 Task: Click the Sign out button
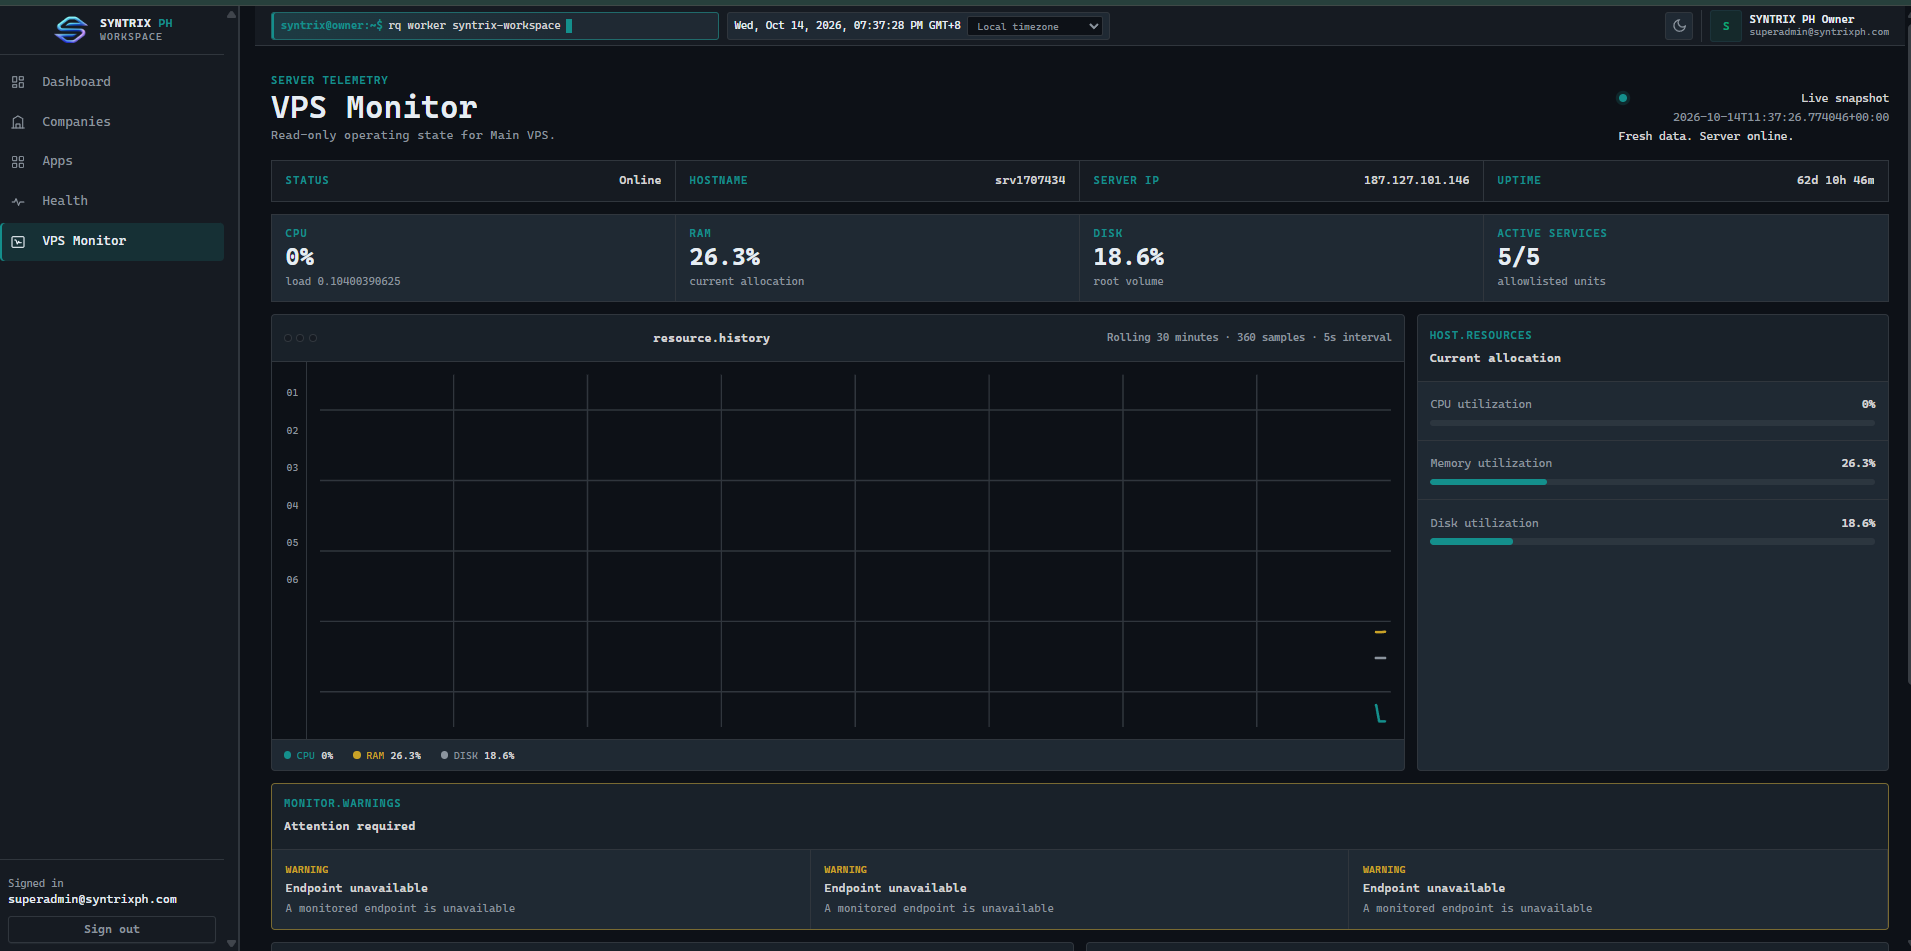[112, 929]
